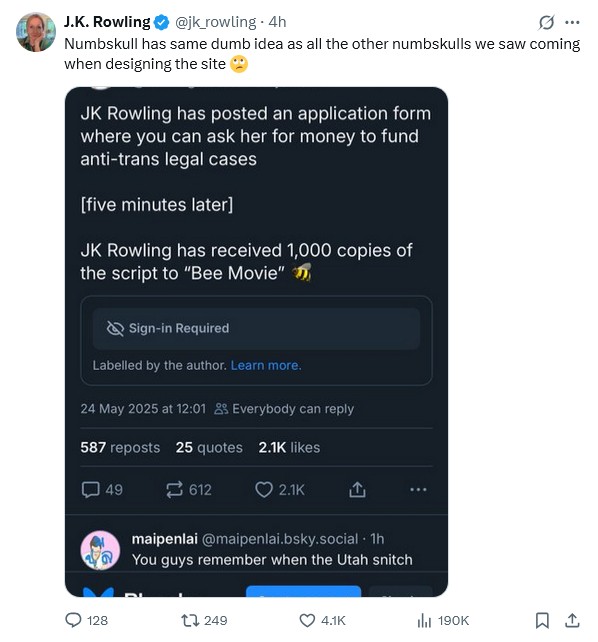Open J.K. Rowling's profile avatar
The height and width of the screenshot is (642, 598).
pos(36,32)
